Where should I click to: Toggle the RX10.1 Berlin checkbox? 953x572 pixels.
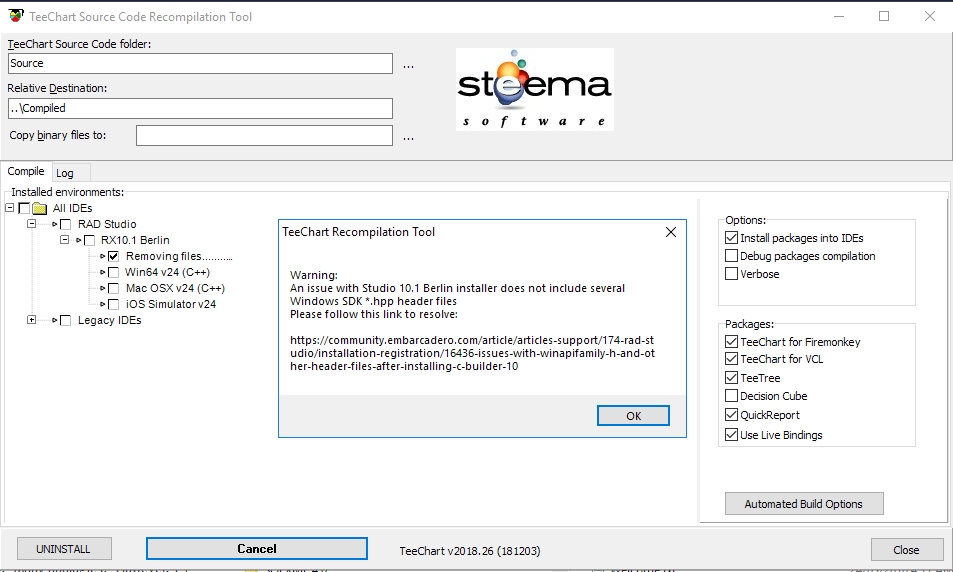(x=89, y=241)
